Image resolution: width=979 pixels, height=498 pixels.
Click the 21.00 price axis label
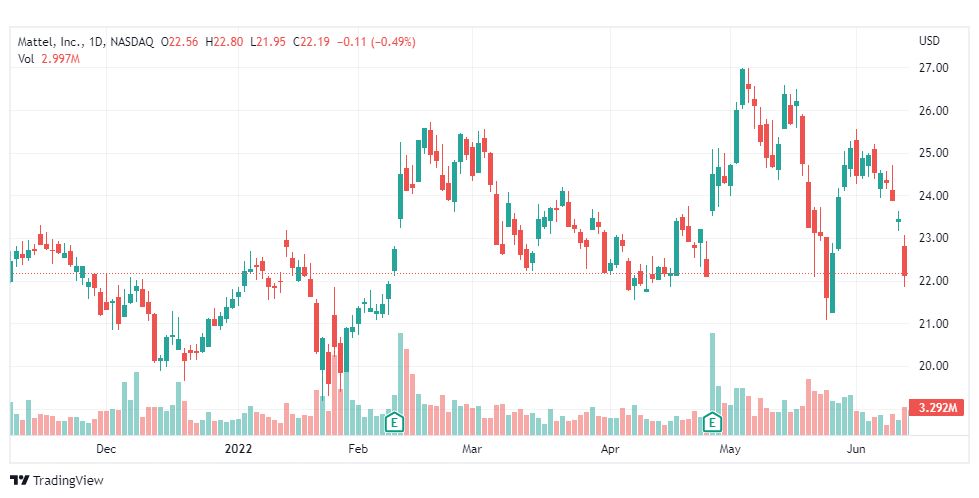tap(933, 323)
